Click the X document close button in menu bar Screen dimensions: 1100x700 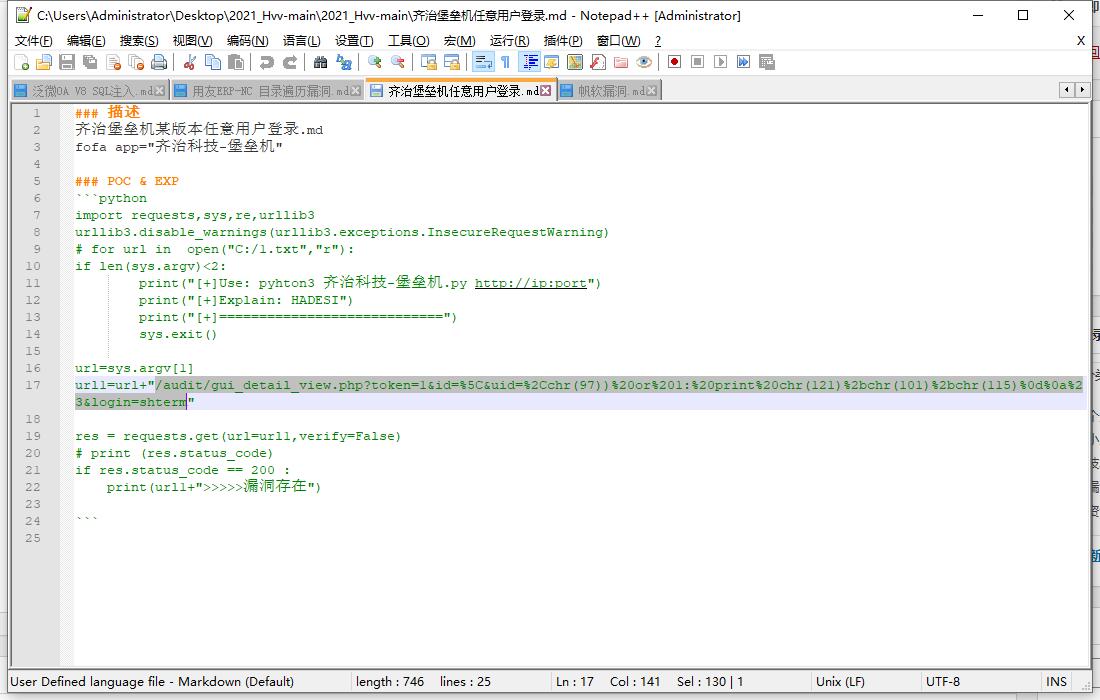tap(1081, 41)
